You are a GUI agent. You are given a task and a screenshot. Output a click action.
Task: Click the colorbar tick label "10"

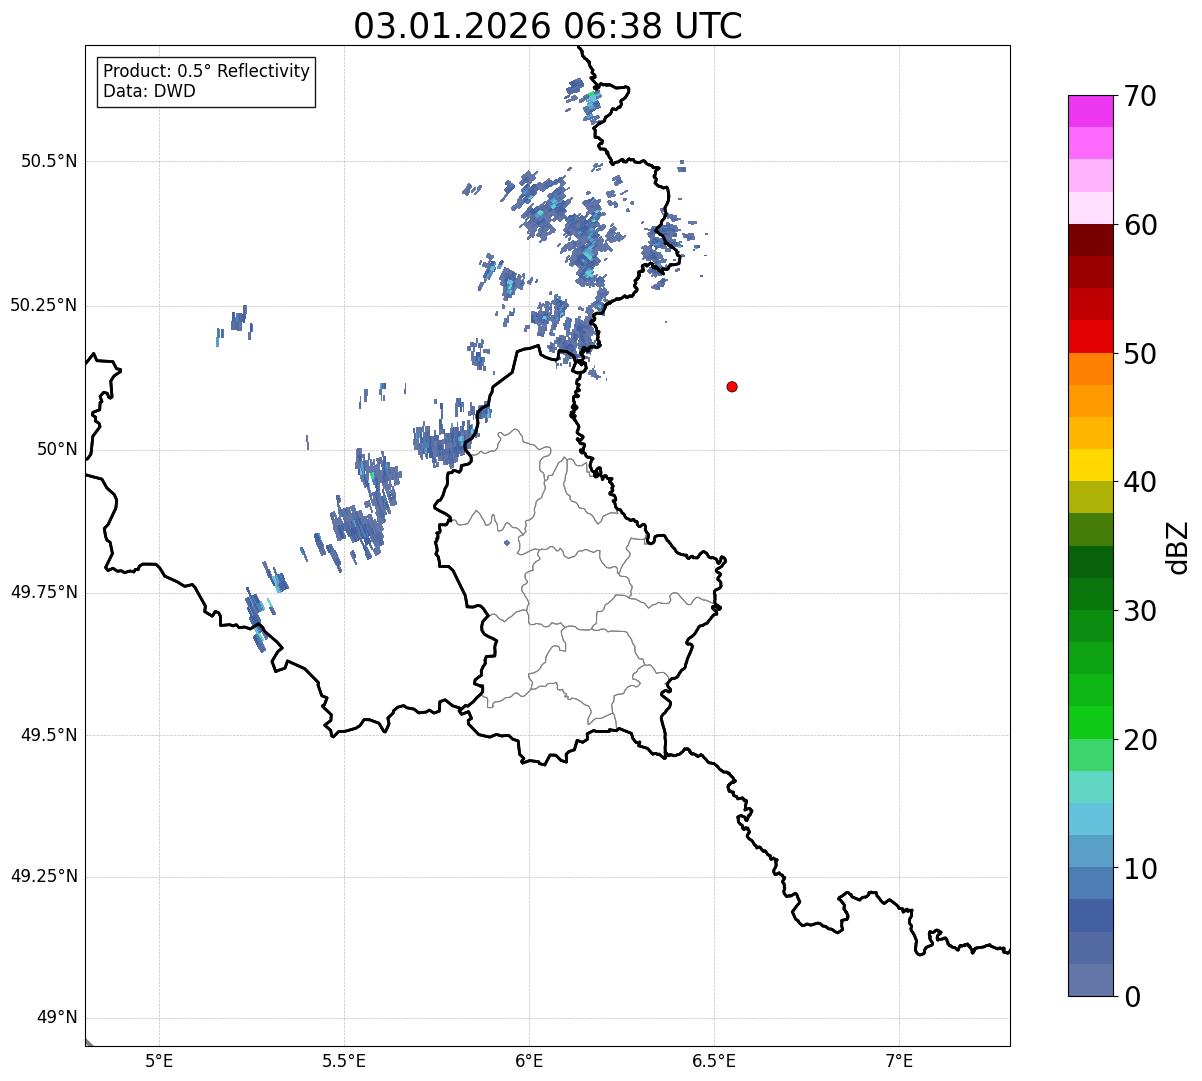1139,868
